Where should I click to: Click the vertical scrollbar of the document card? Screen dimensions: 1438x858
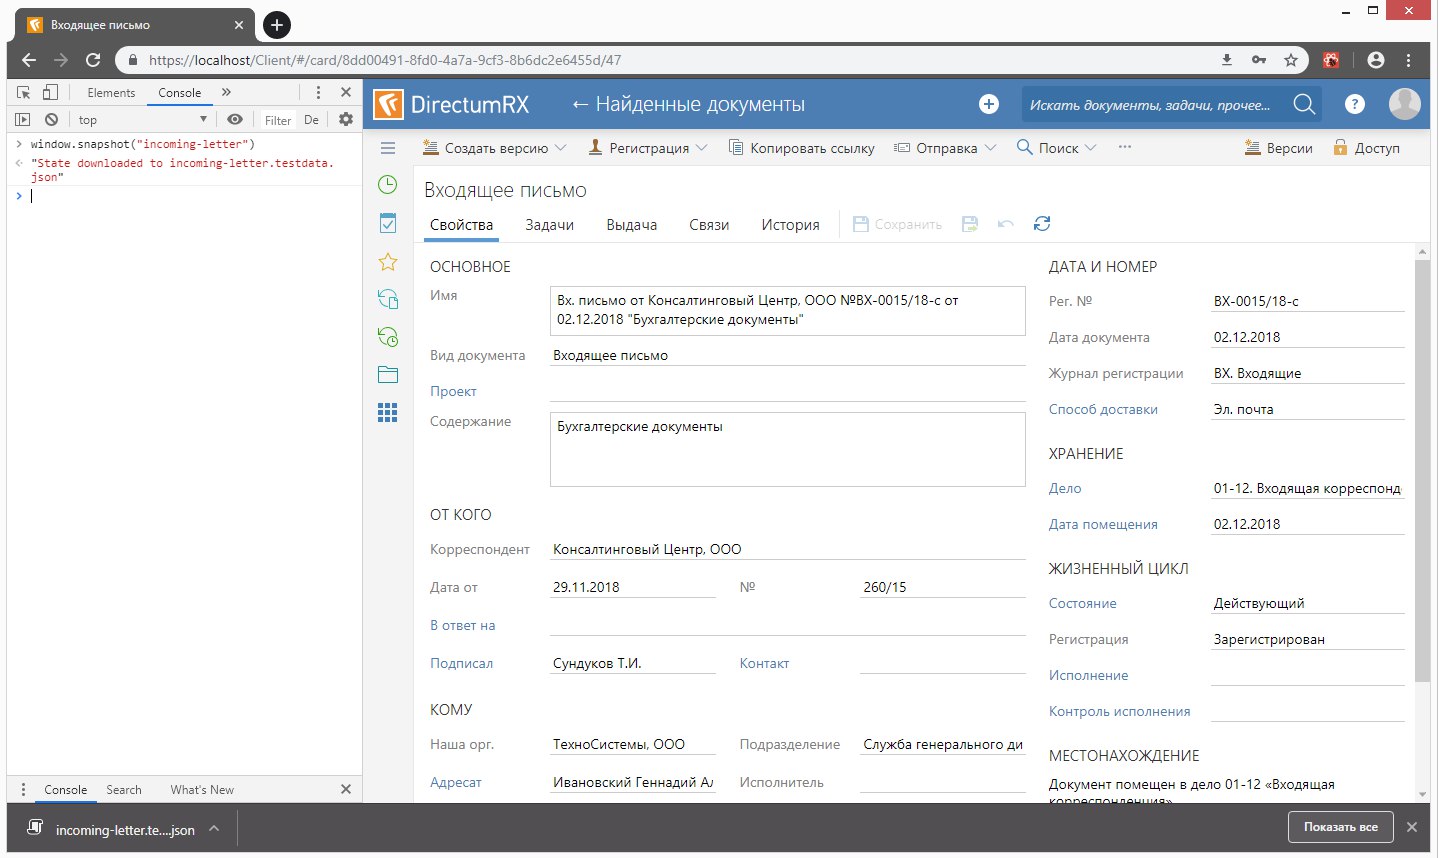1423,470
